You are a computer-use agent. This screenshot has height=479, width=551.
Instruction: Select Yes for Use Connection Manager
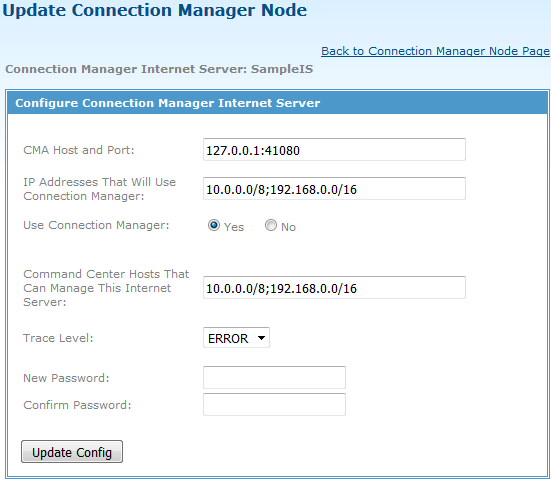pos(214,225)
